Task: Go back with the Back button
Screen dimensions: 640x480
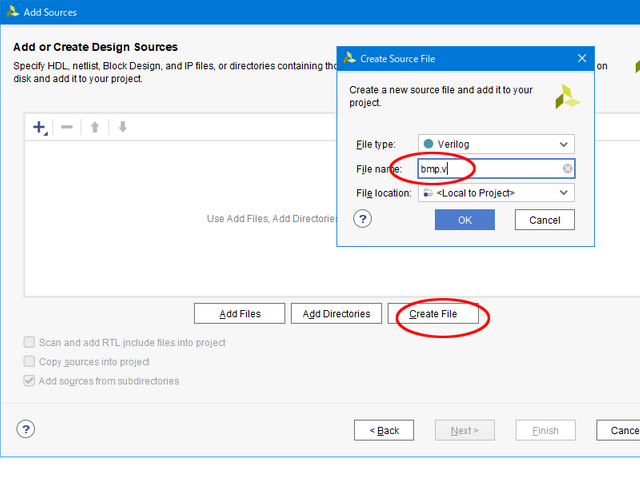Action: (384, 430)
